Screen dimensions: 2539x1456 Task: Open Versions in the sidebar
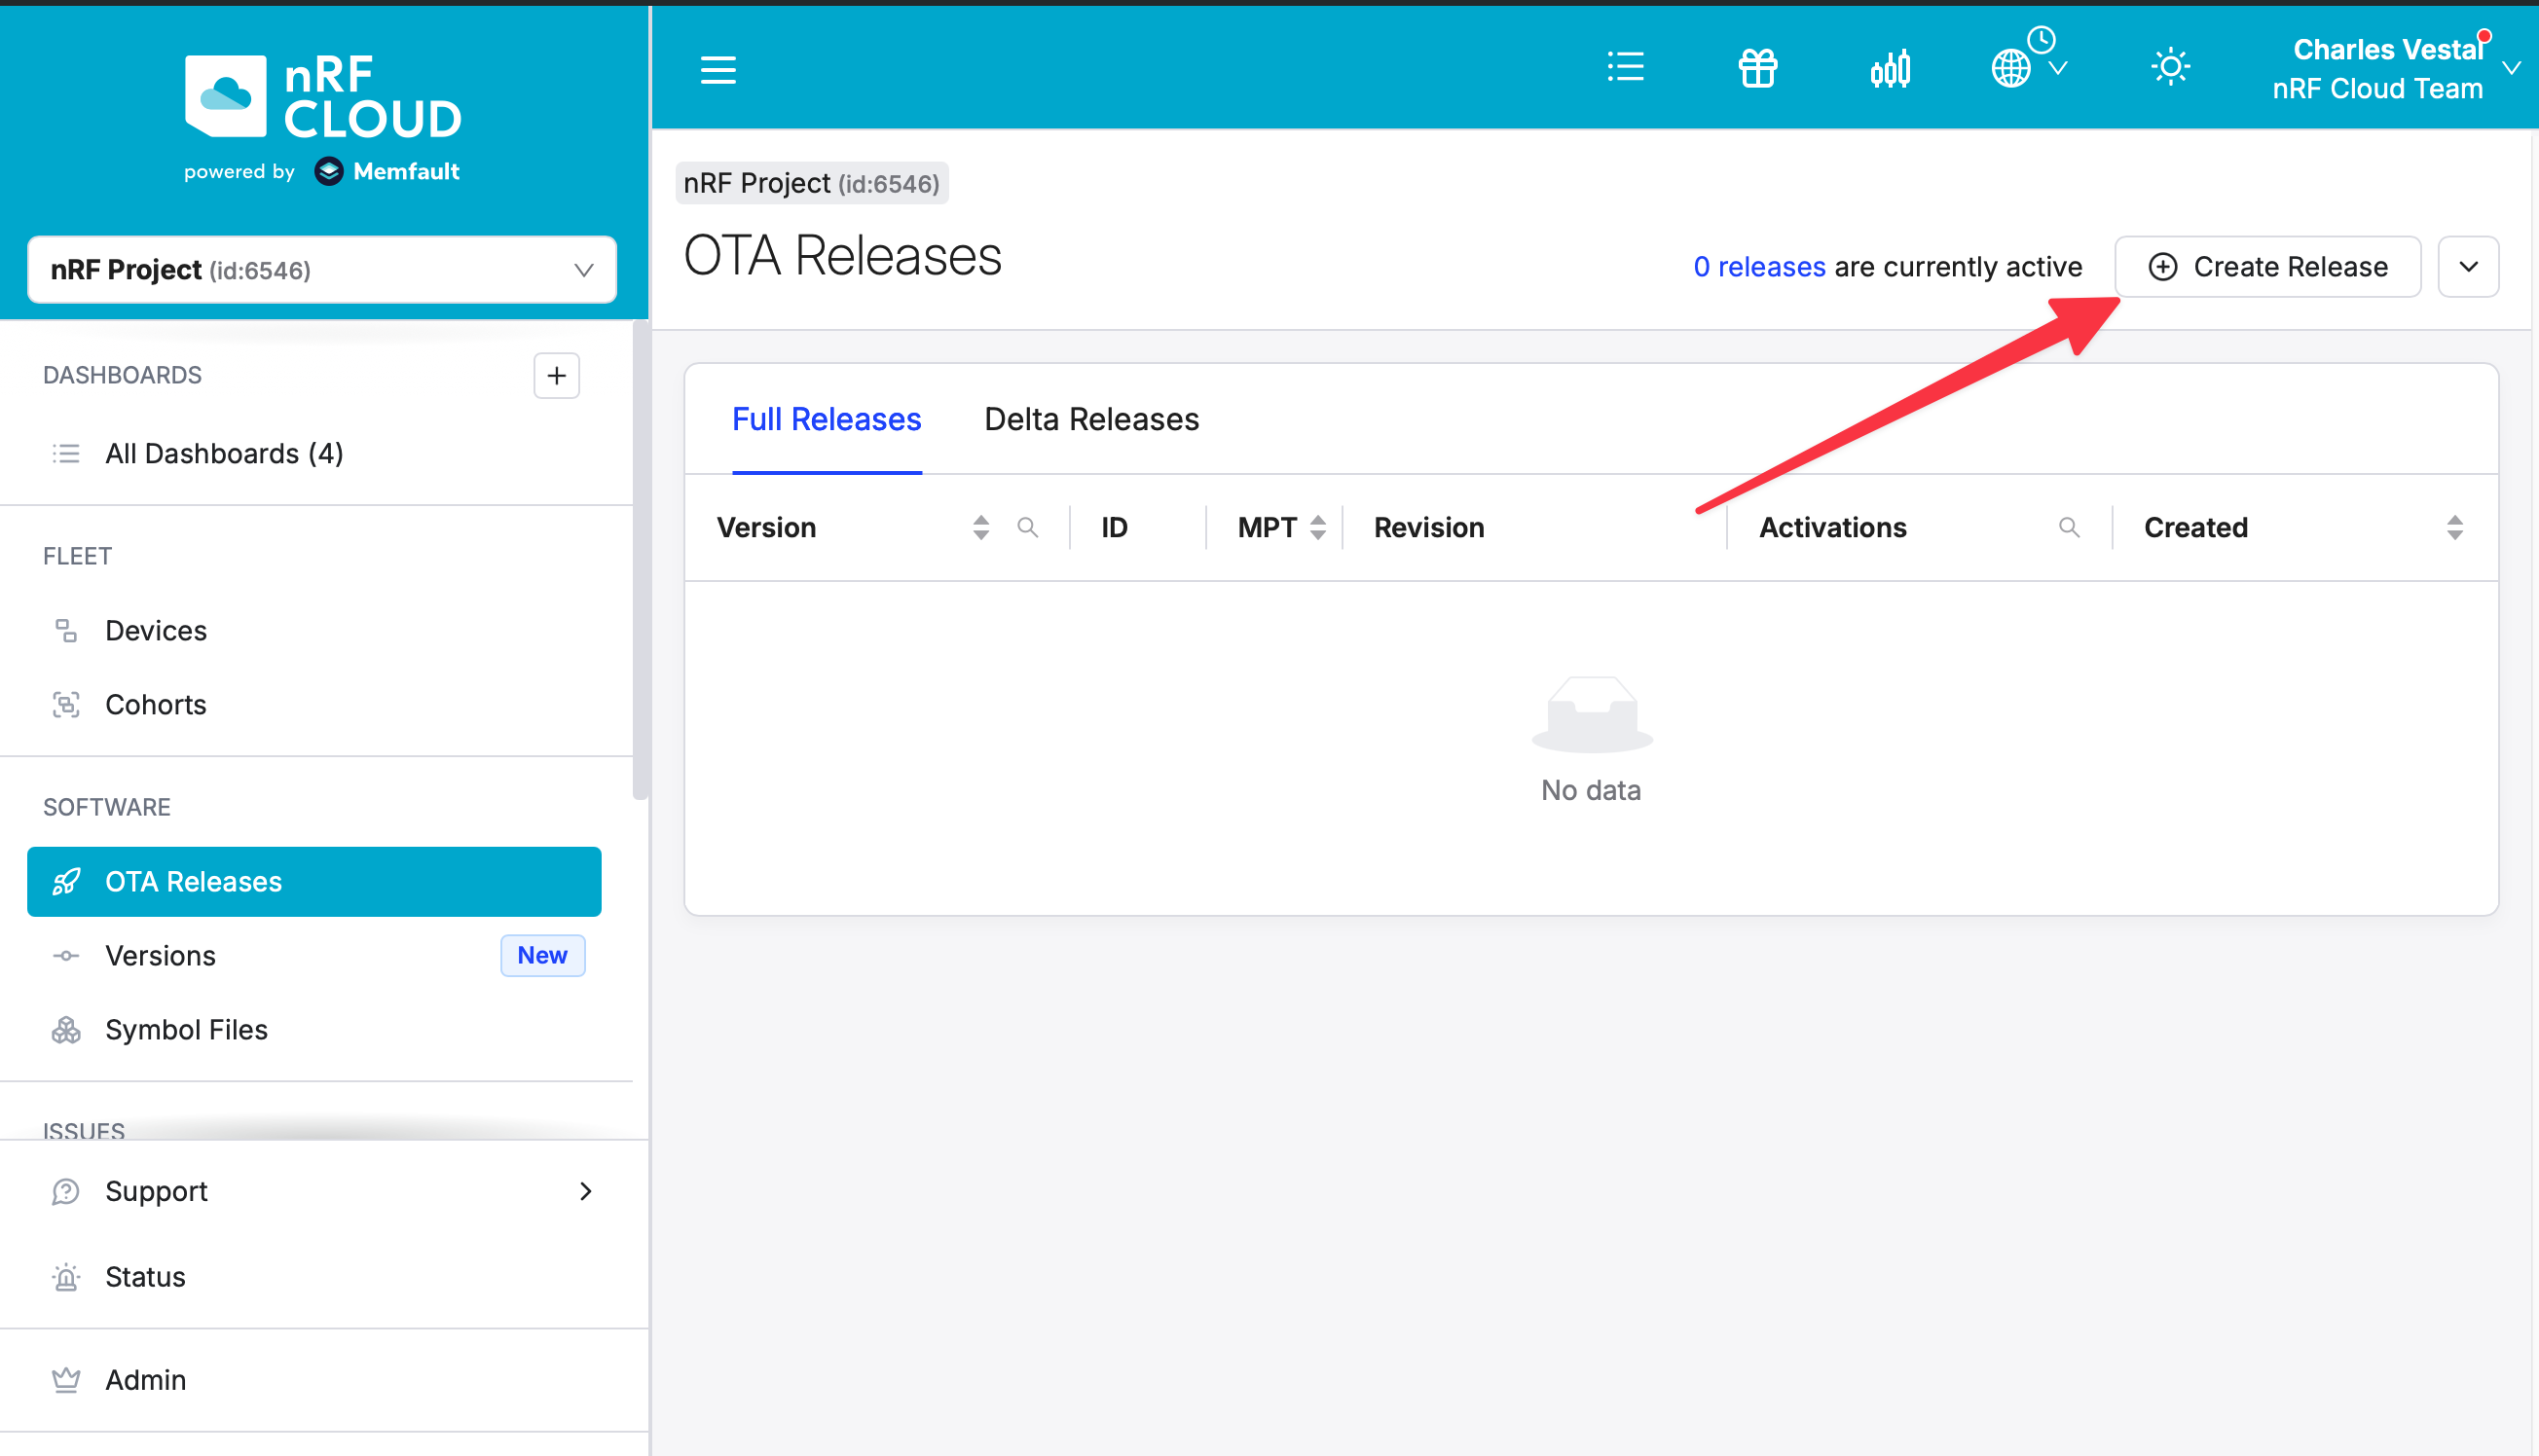point(160,955)
